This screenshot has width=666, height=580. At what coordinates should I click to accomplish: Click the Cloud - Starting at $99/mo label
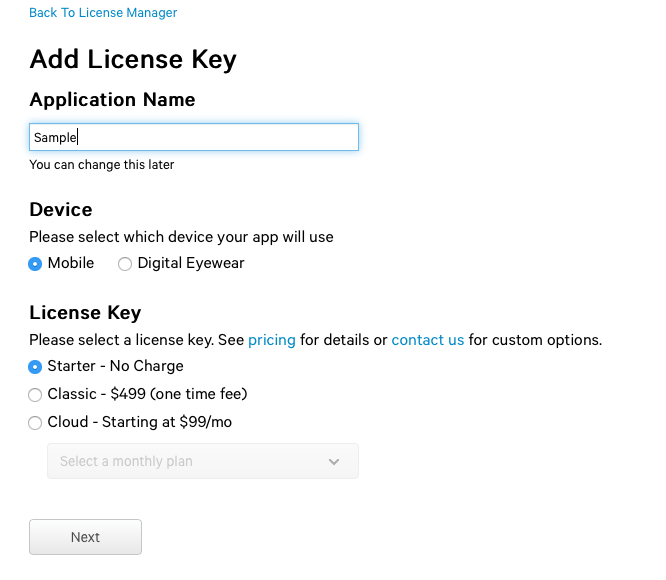[x=139, y=422]
